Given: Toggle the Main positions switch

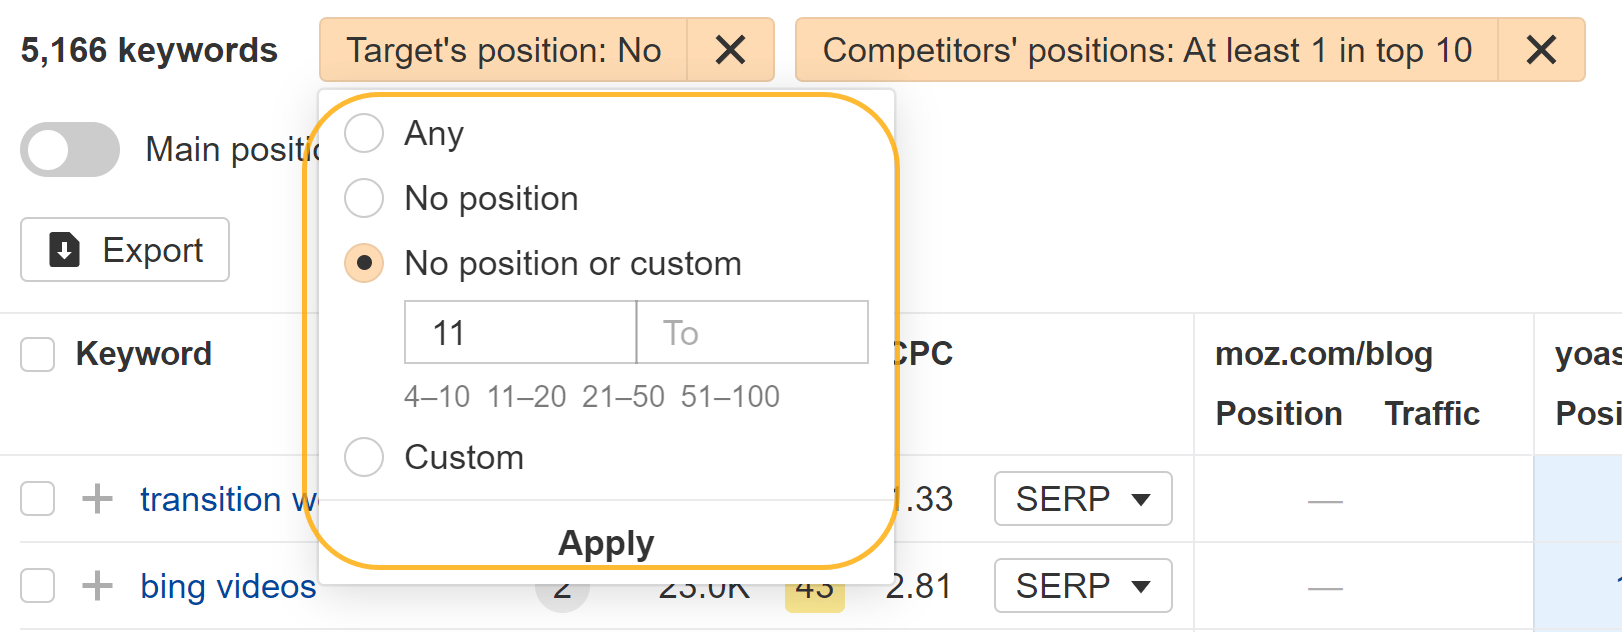Looking at the screenshot, I should coord(68,149).
